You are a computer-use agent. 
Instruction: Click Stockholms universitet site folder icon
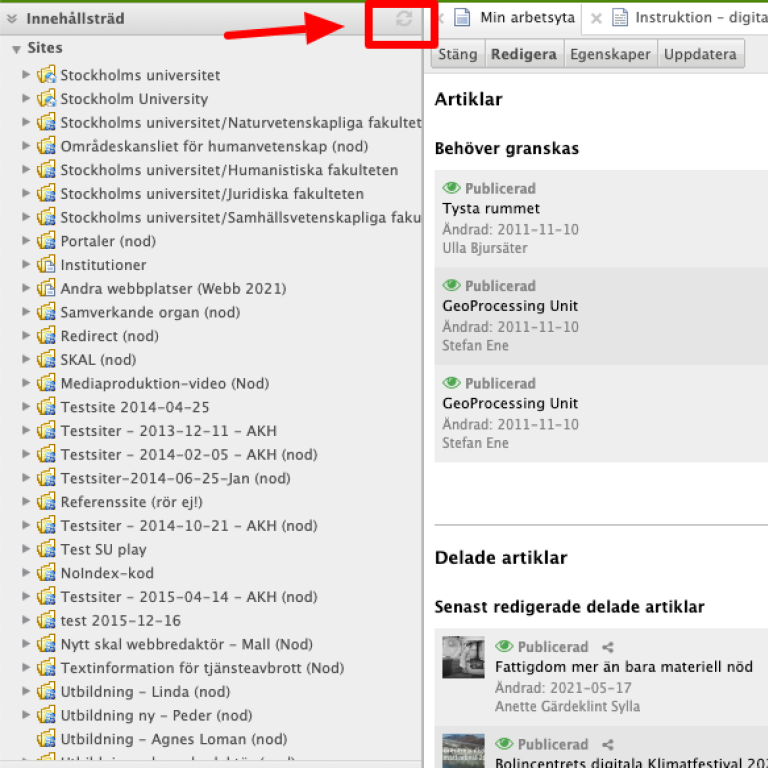[x=47, y=74]
